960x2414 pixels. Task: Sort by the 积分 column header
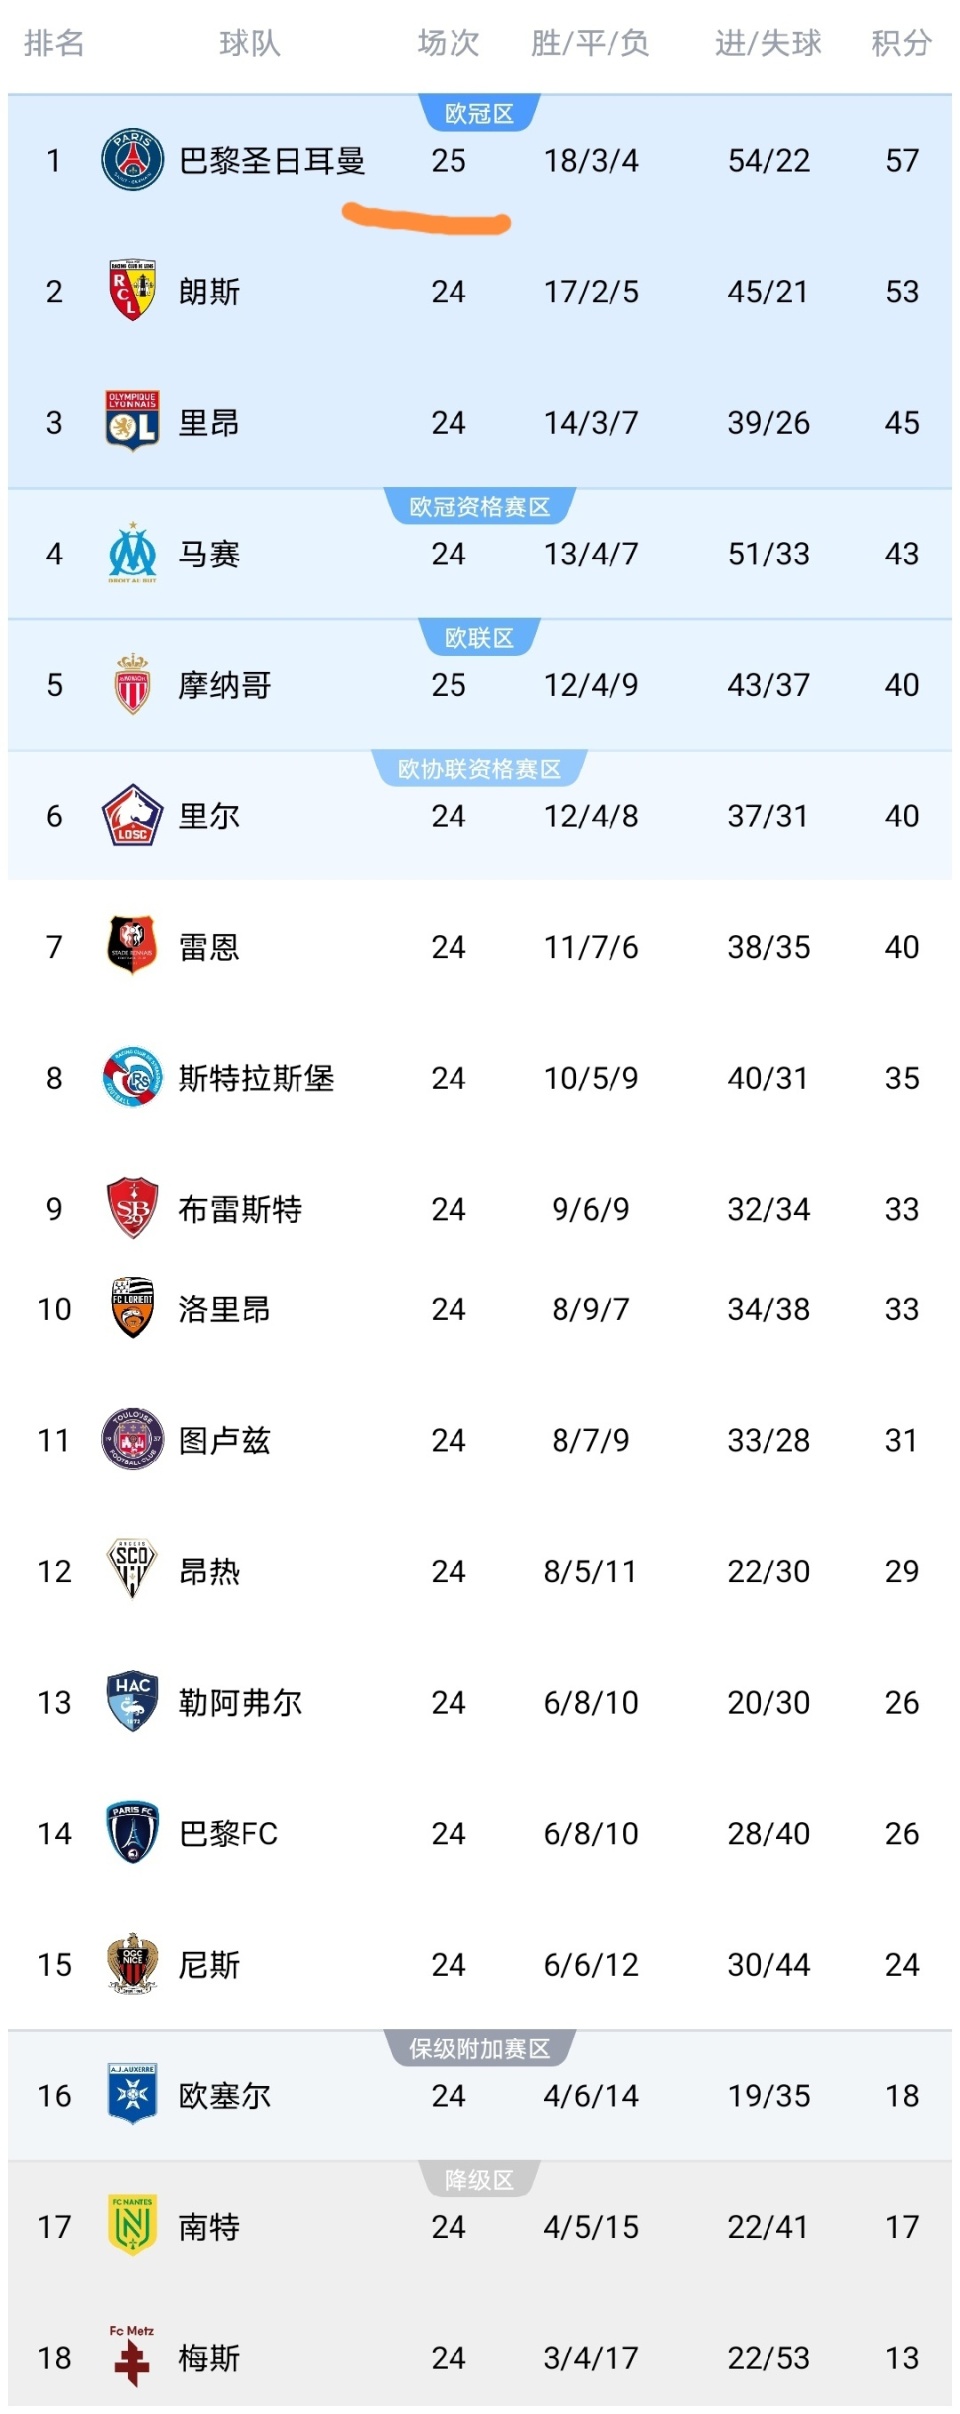point(902,42)
